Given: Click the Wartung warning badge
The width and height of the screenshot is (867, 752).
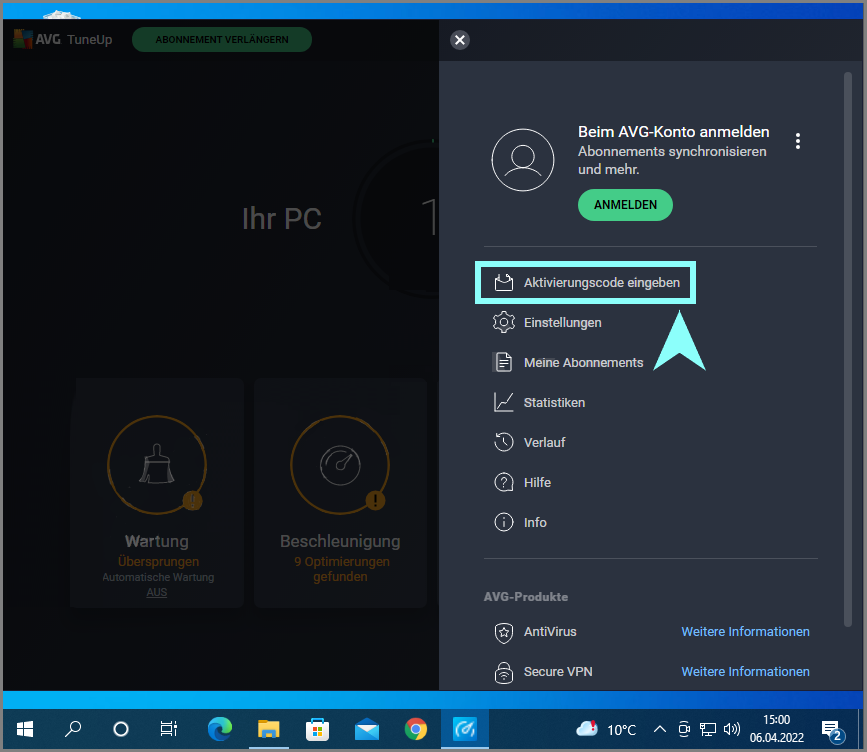Looking at the screenshot, I should 192,501.
